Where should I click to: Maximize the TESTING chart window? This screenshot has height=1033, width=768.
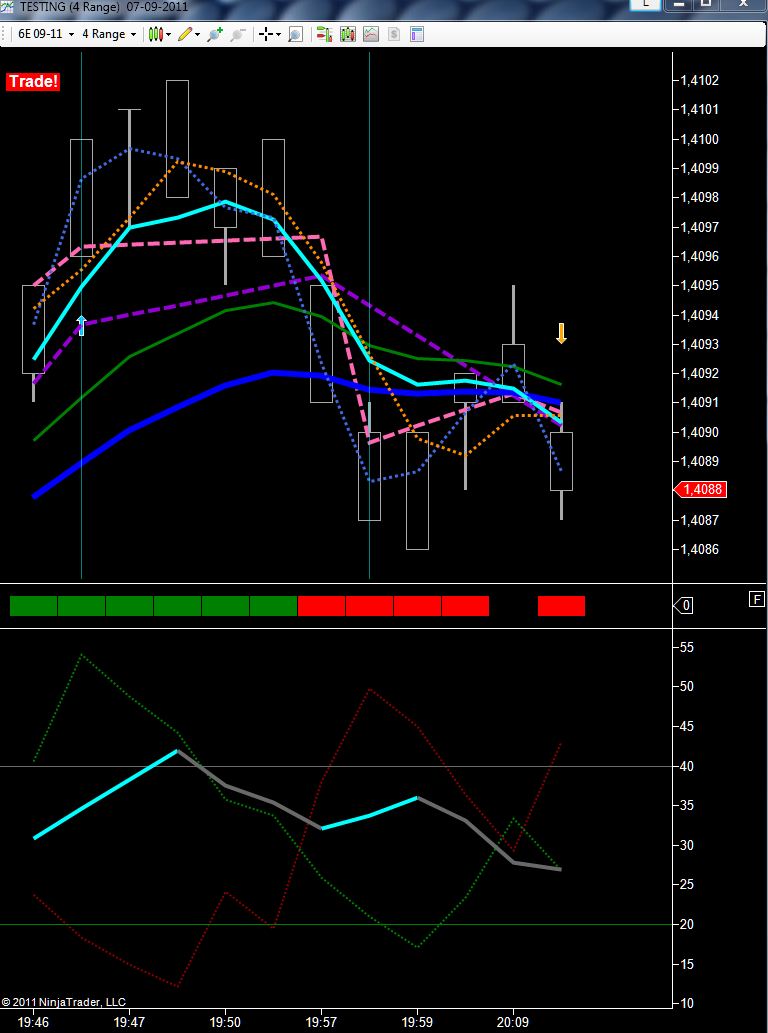coord(705,4)
